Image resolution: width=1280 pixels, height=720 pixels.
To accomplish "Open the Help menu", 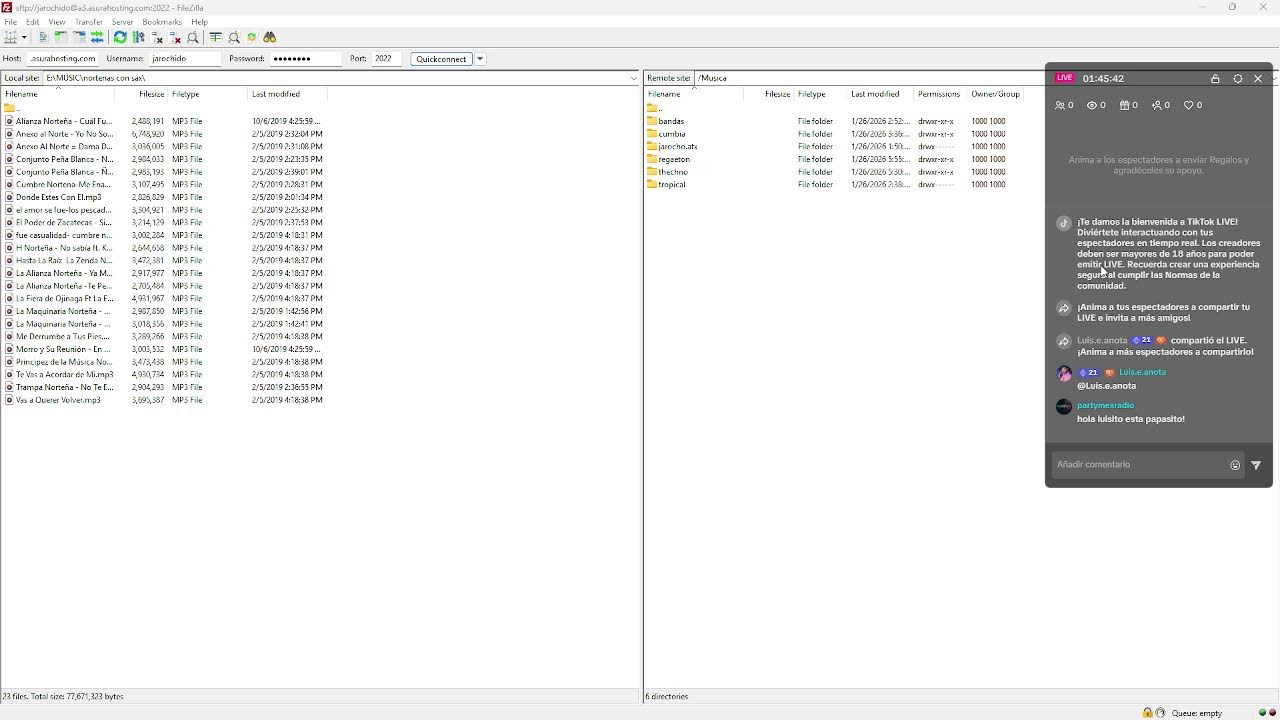I will coord(199,22).
